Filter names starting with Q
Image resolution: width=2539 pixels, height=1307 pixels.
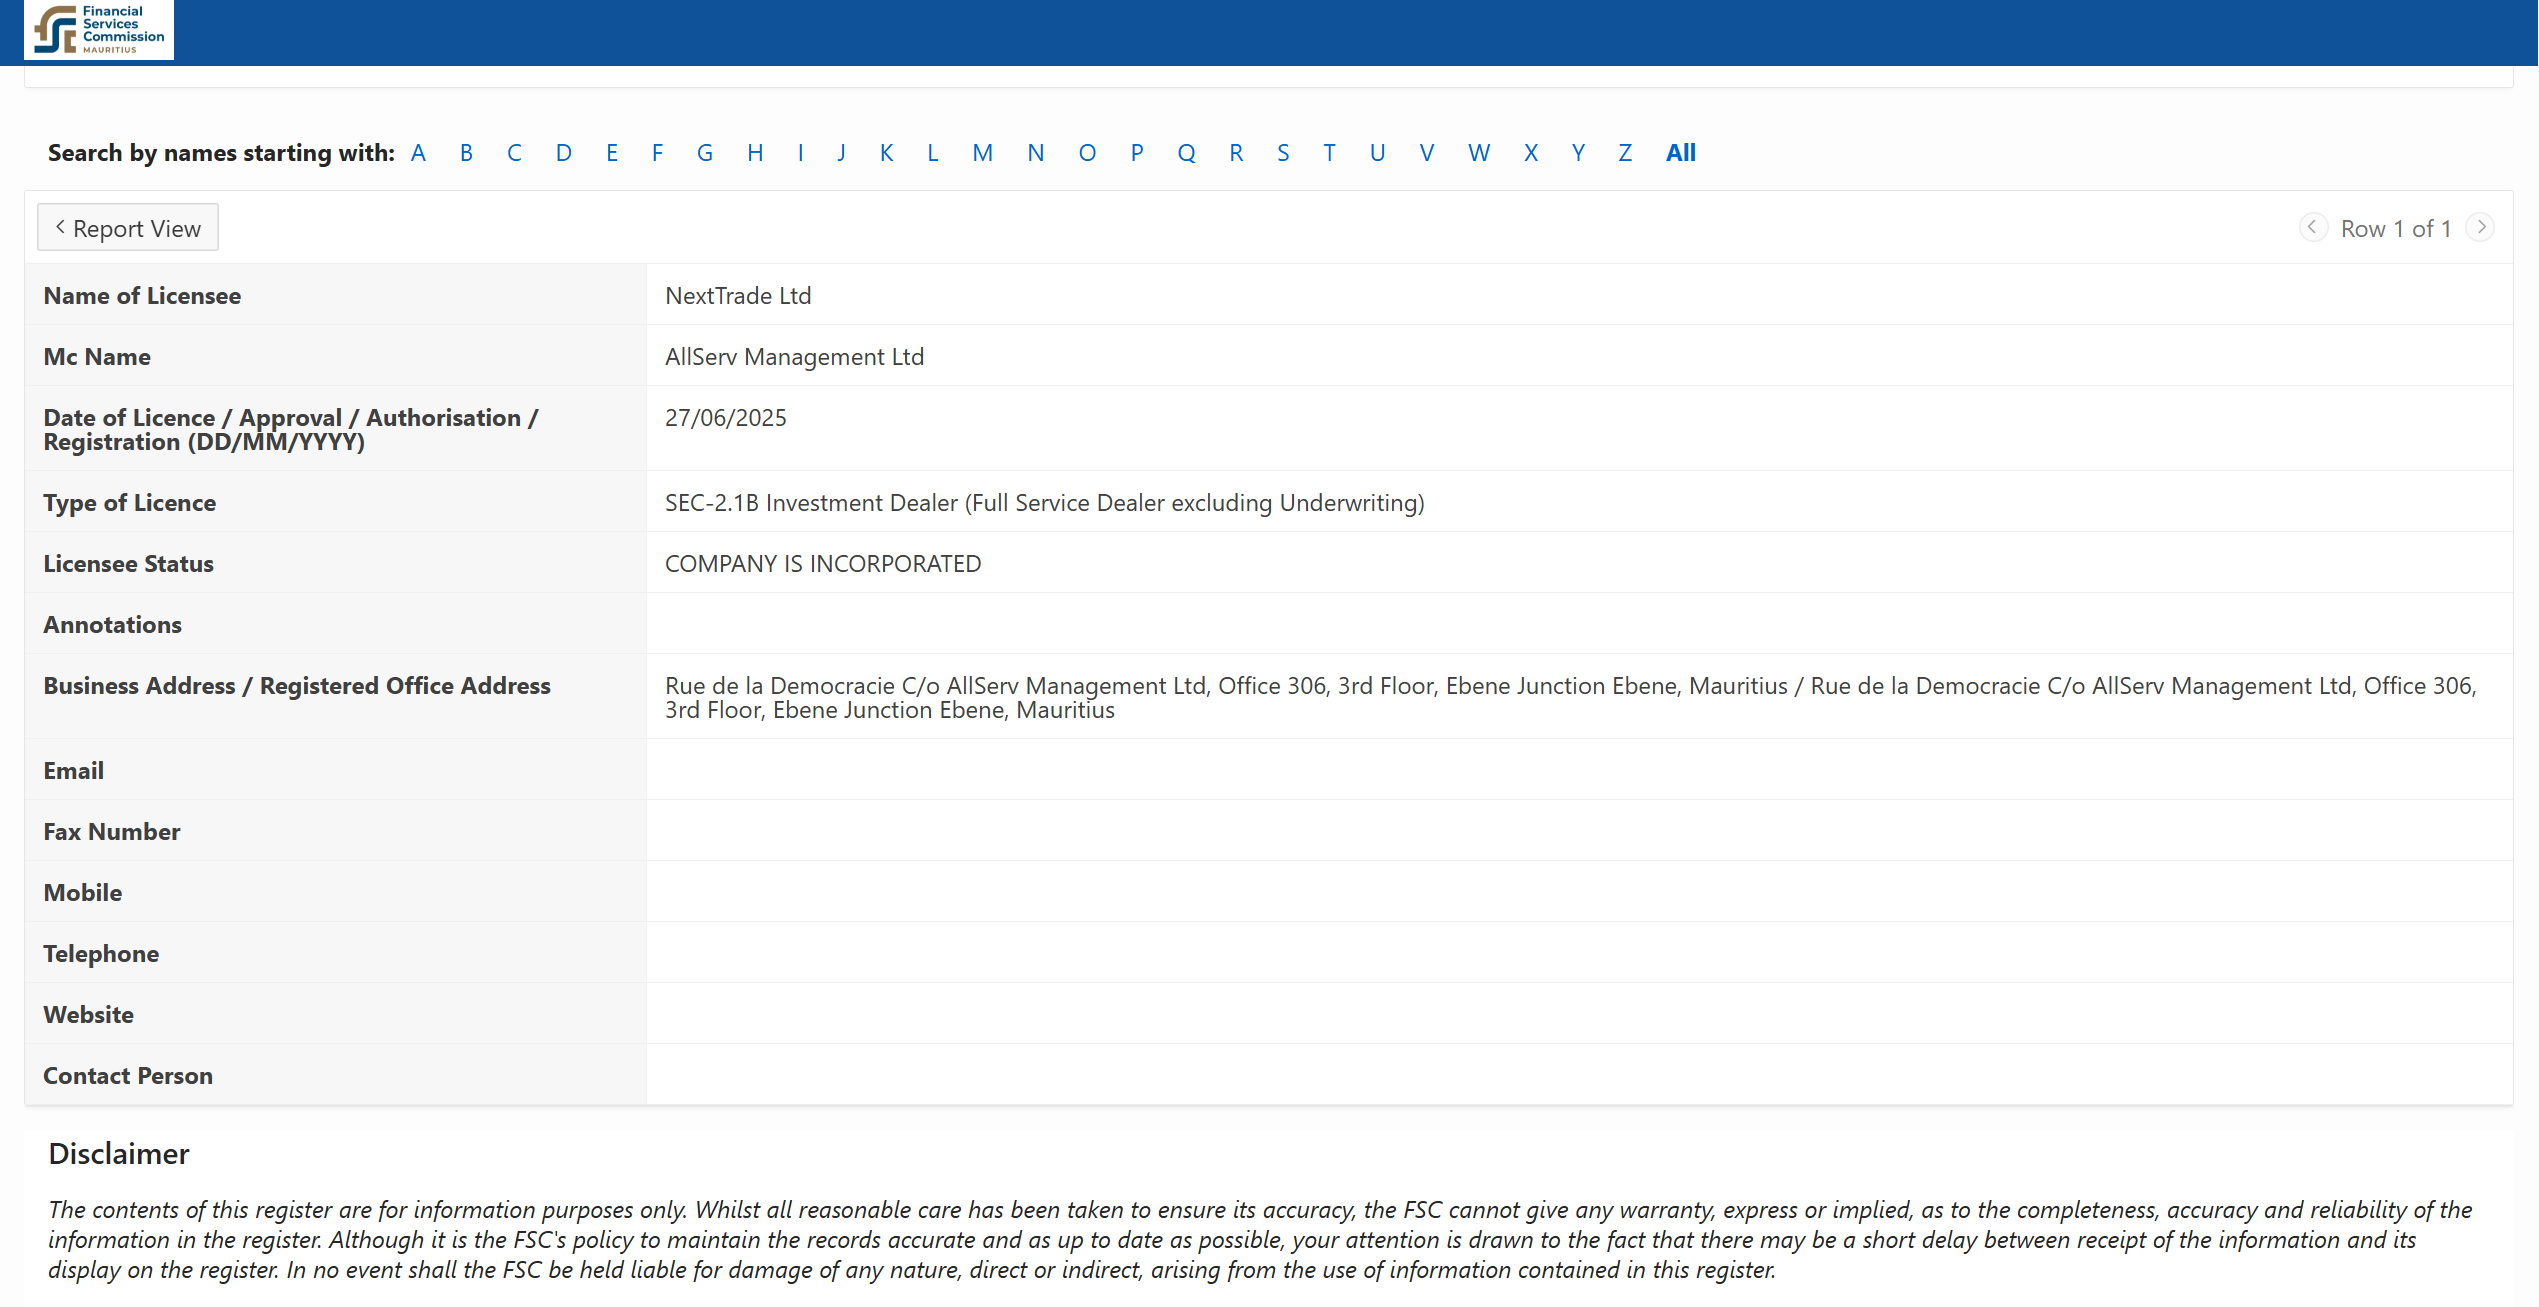tap(1187, 153)
